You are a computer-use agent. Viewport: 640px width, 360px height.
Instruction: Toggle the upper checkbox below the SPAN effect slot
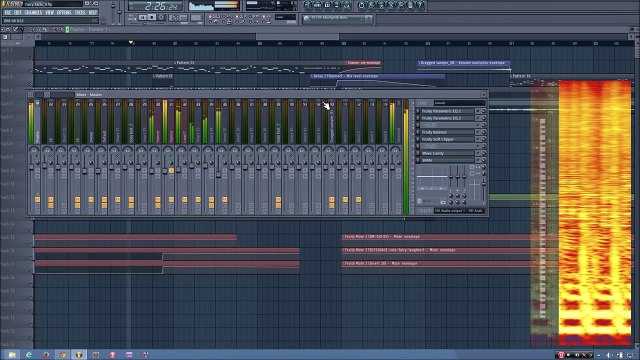pyautogui.click(x=472, y=167)
